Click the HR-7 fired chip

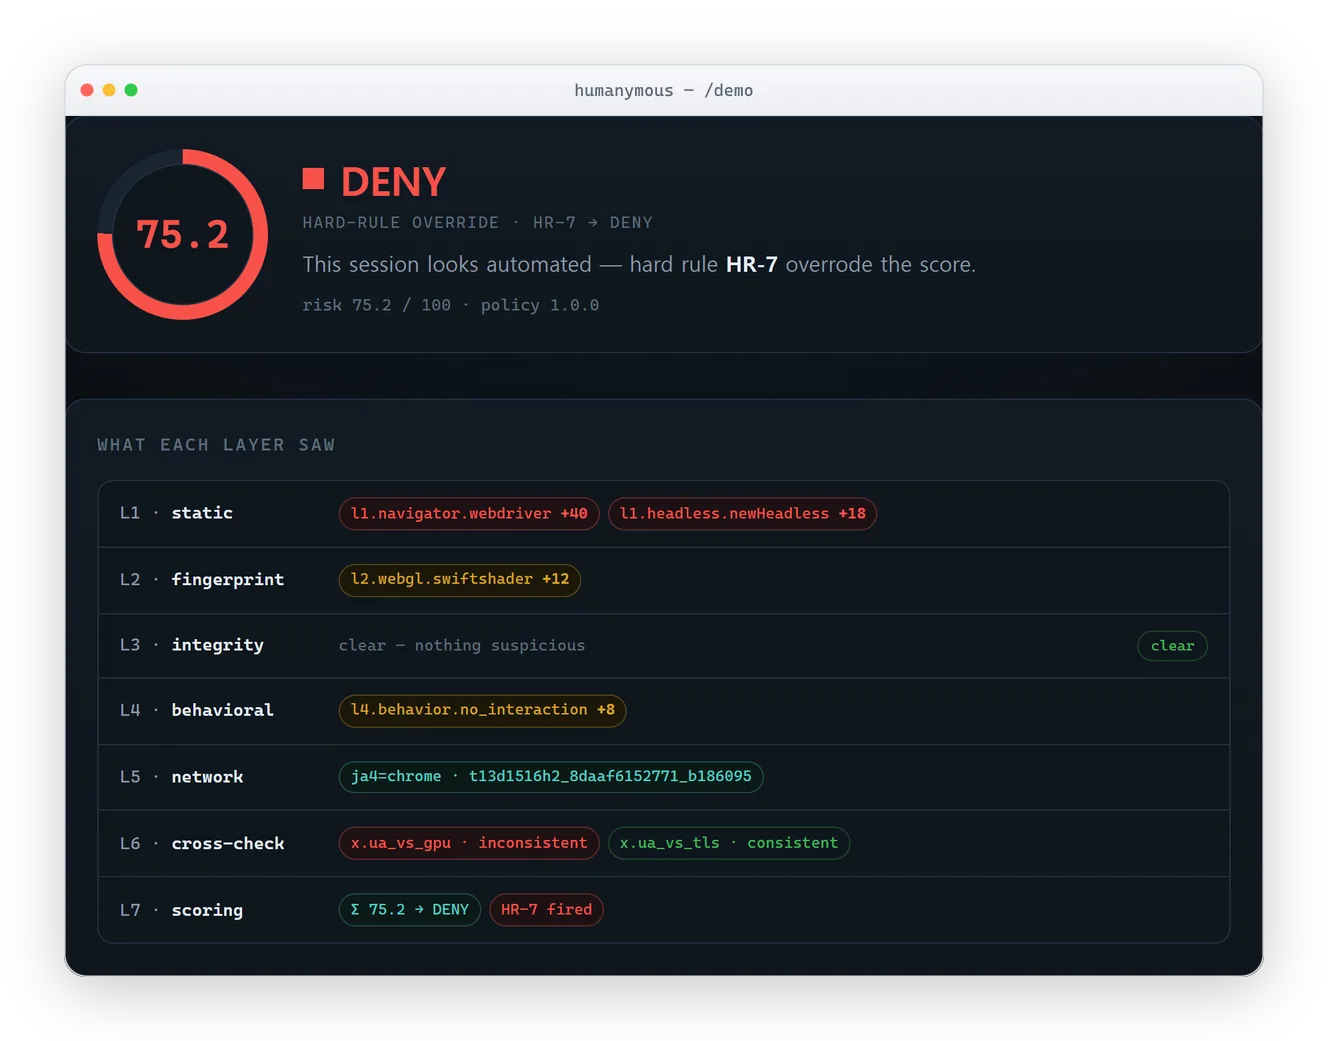[546, 910]
